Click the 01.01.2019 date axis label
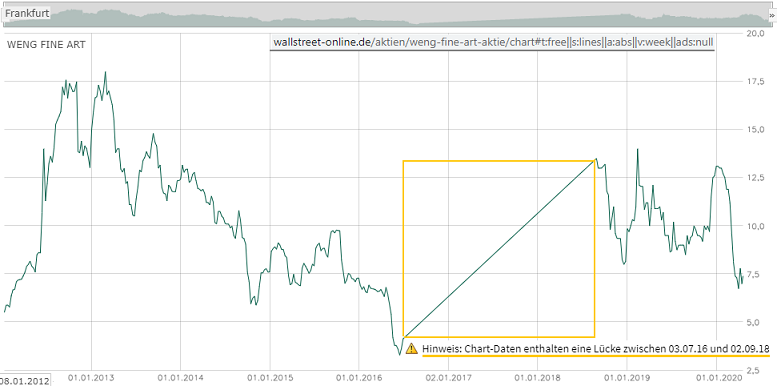Image resolution: width=777 pixels, height=386 pixels. [x=627, y=379]
